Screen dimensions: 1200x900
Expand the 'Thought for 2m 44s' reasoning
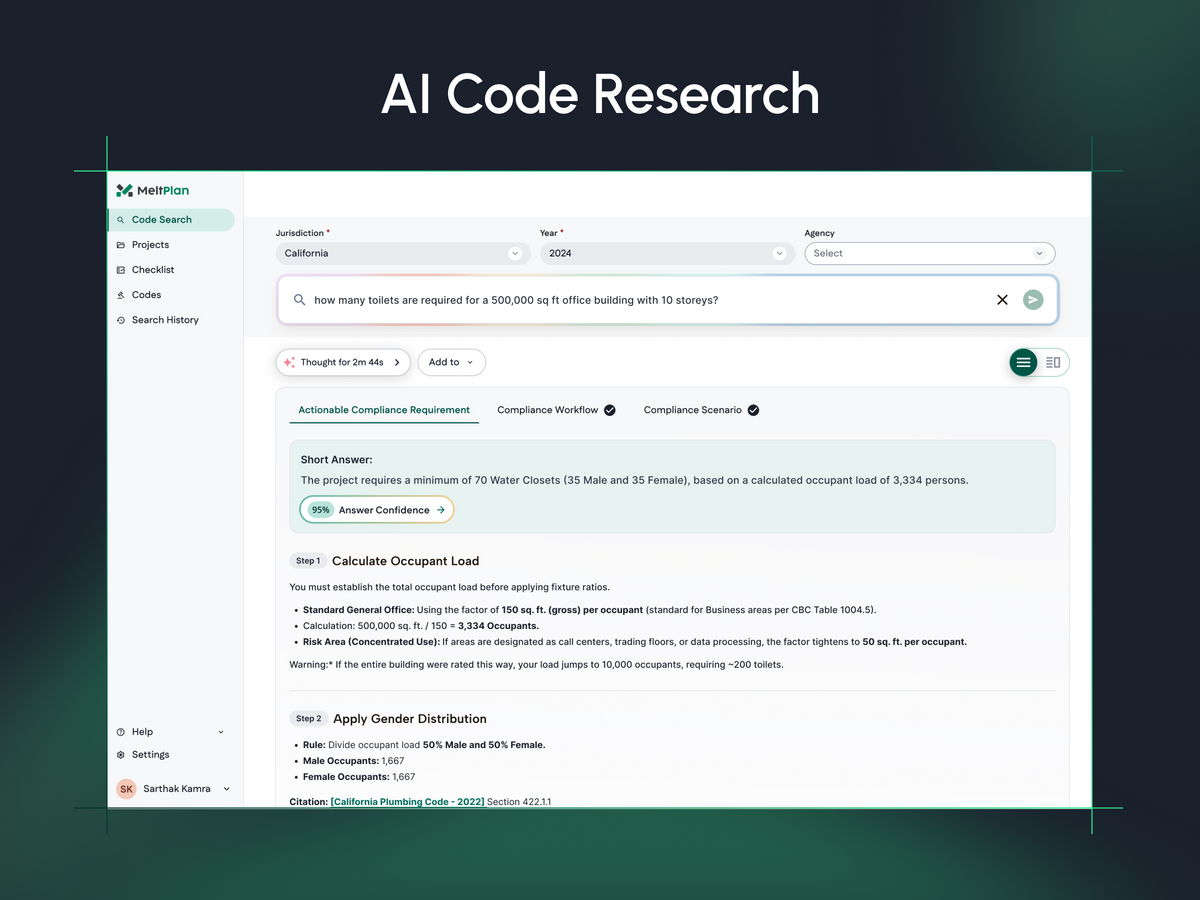pyautogui.click(x=343, y=362)
